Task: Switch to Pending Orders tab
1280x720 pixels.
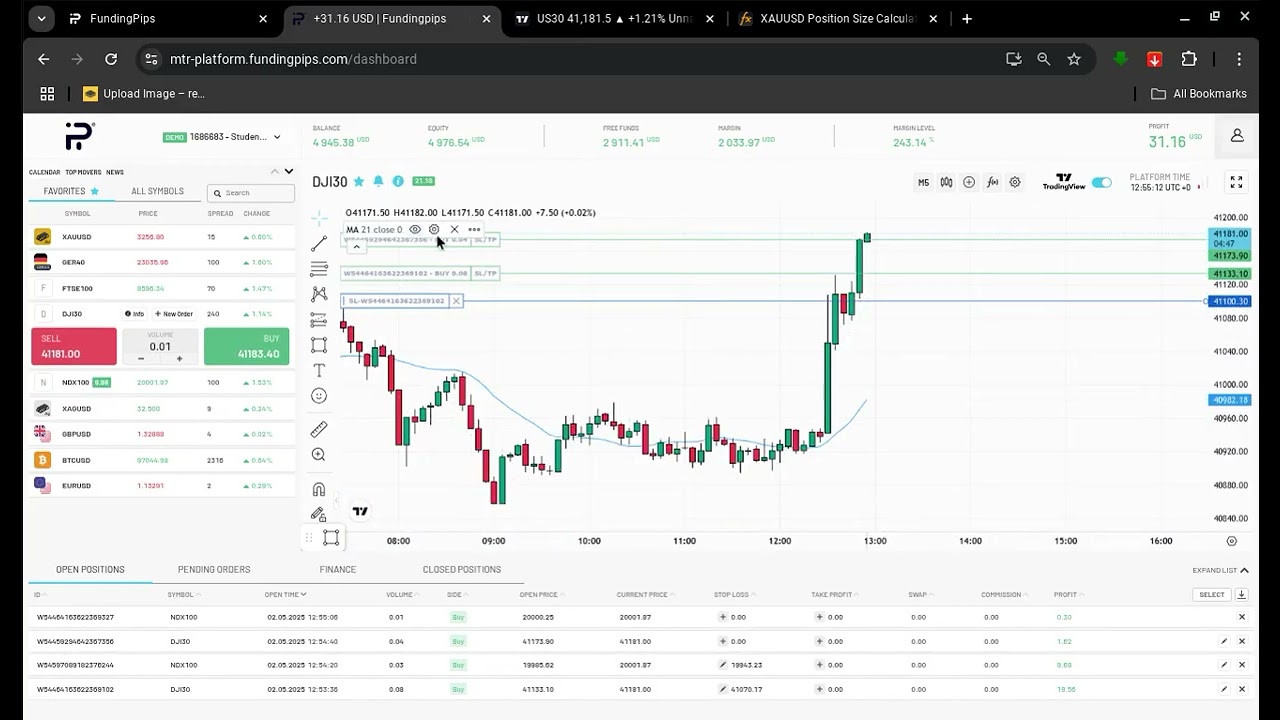Action: tap(214, 570)
